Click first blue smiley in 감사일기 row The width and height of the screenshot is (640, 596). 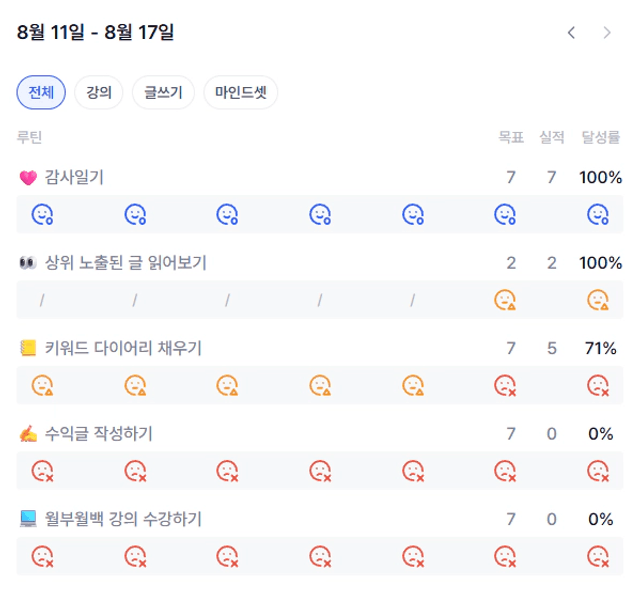(42, 214)
